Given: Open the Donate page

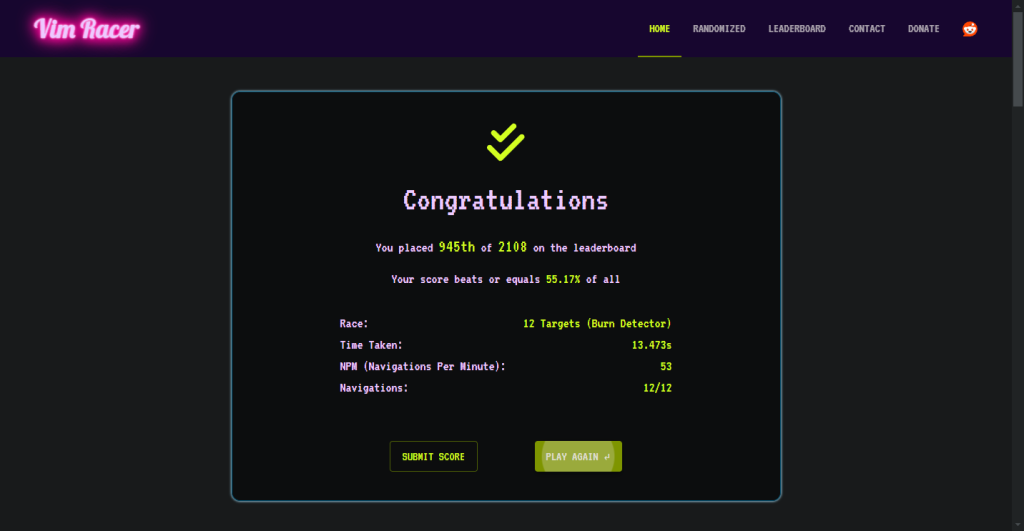Looking at the screenshot, I should pyautogui.click(x=923, y=29).
